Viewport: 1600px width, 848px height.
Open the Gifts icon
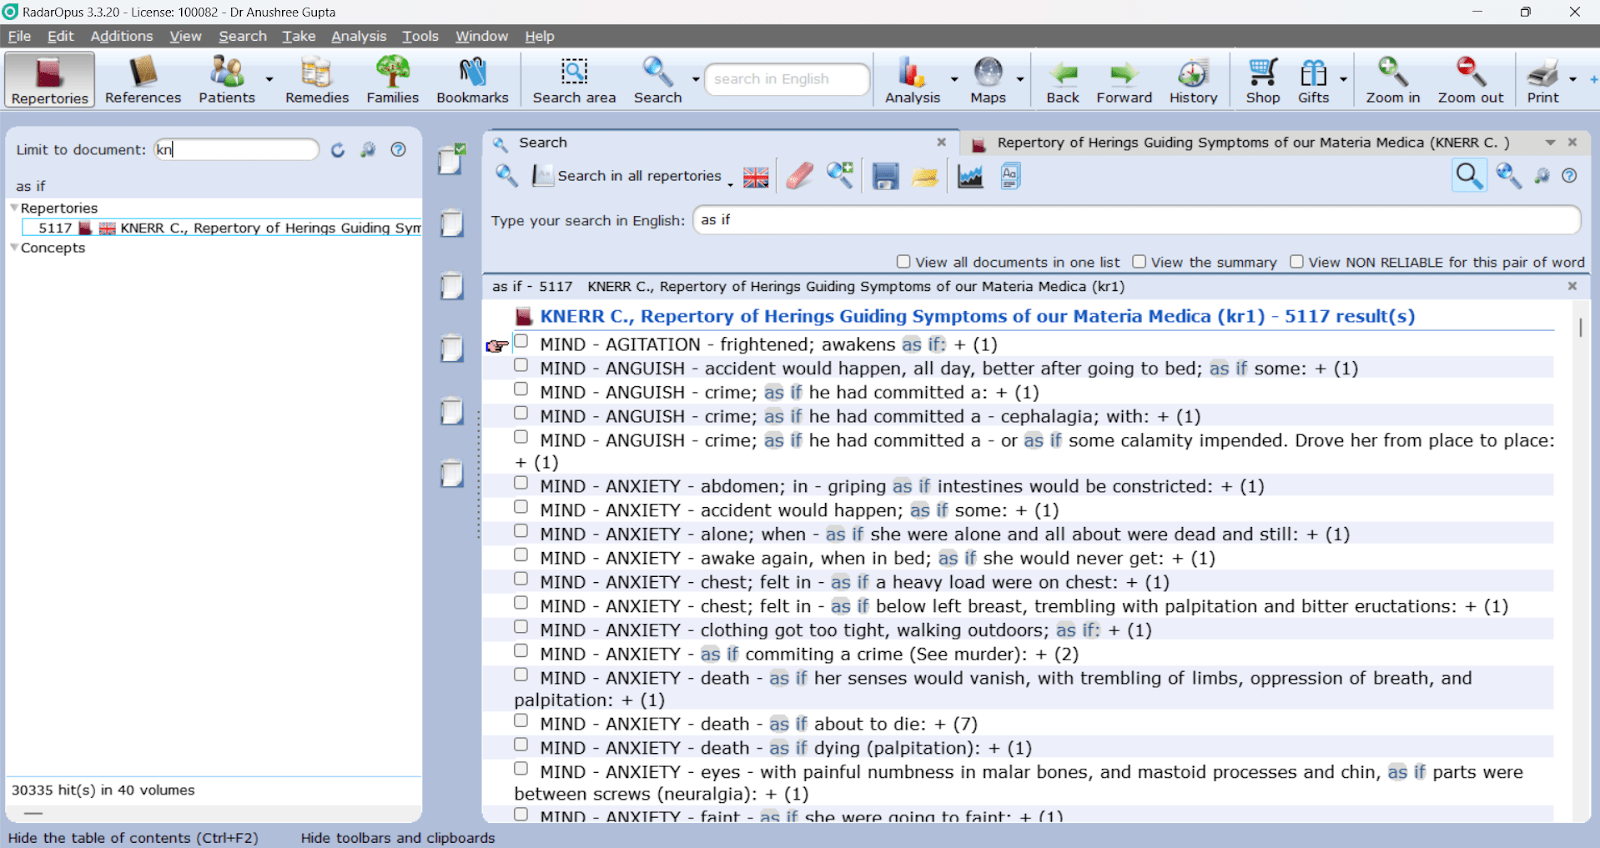pos(1313,80)
